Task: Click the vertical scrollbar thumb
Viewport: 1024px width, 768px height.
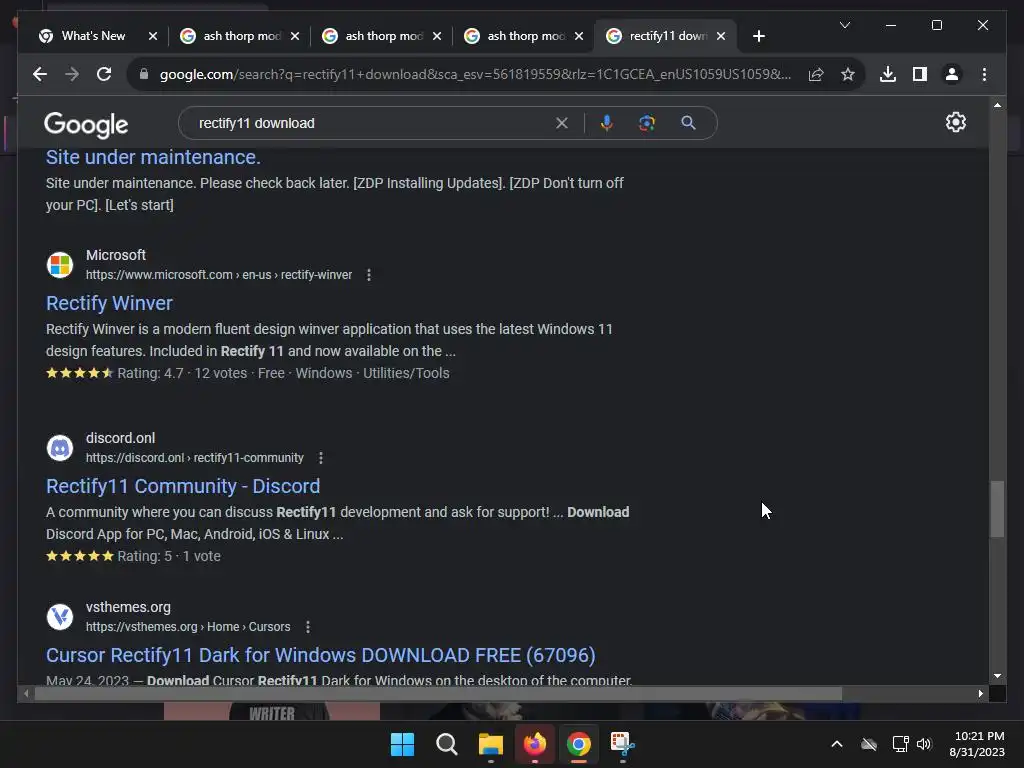Action: pos(997,509)
